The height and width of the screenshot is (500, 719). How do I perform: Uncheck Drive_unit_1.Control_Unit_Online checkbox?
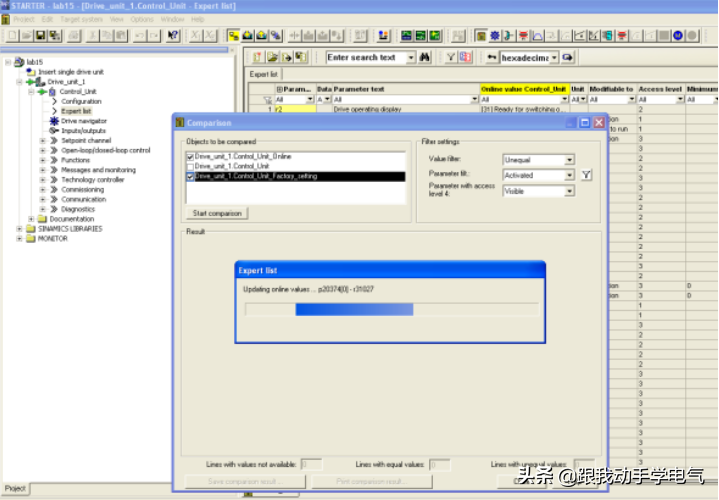point(191,158)
